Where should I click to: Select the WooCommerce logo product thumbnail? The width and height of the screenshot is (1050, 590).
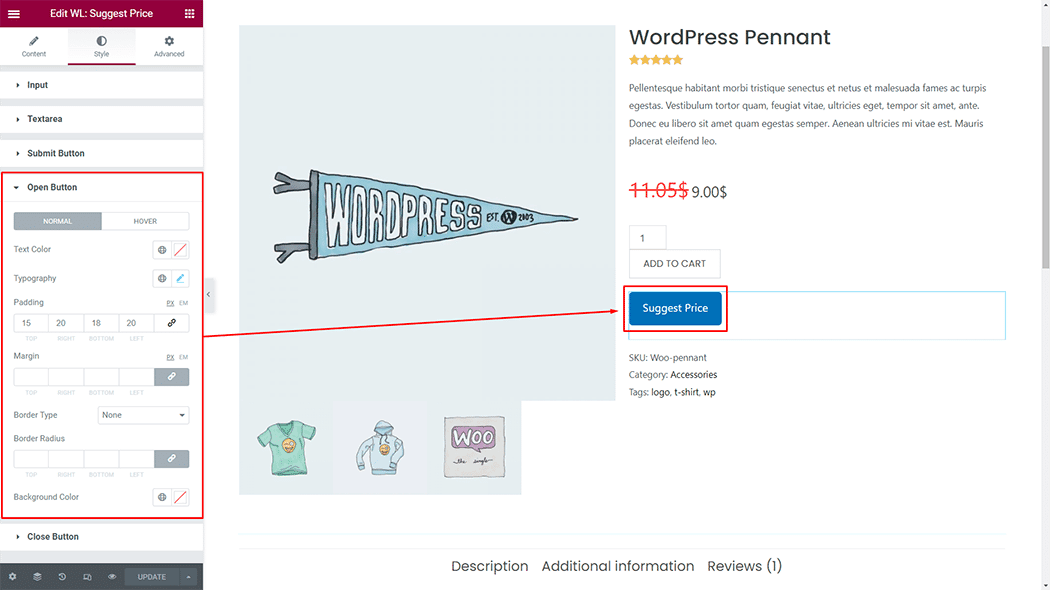point(474,448)
